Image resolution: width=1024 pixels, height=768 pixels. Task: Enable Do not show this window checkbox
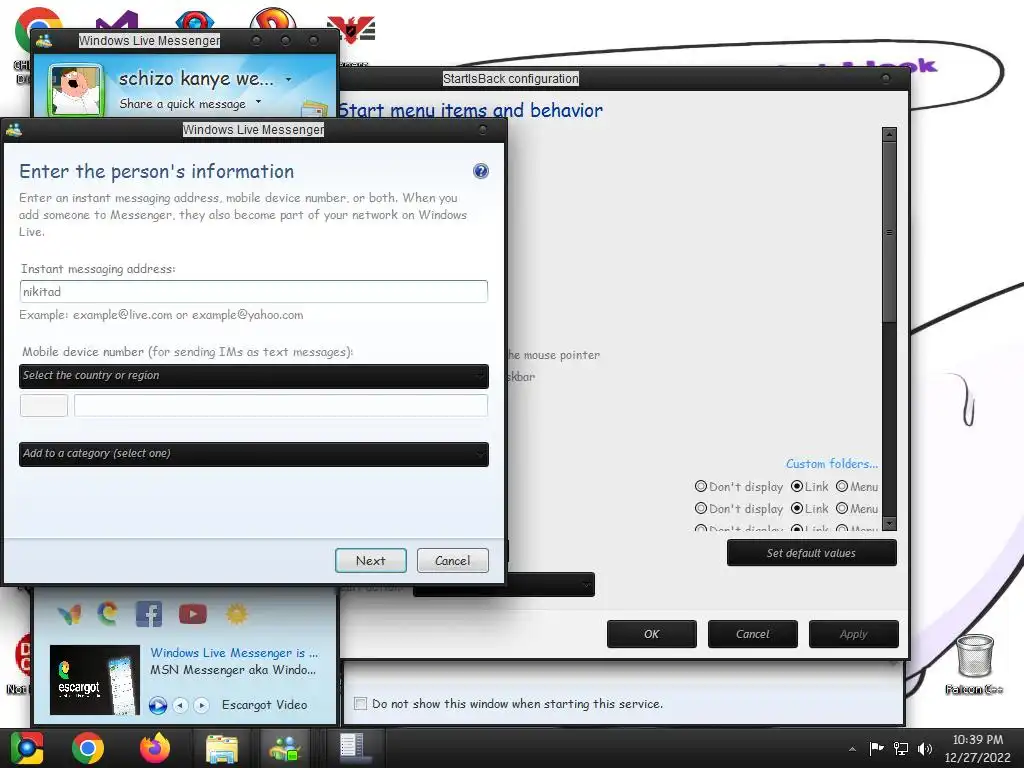[x=360, y=703]
